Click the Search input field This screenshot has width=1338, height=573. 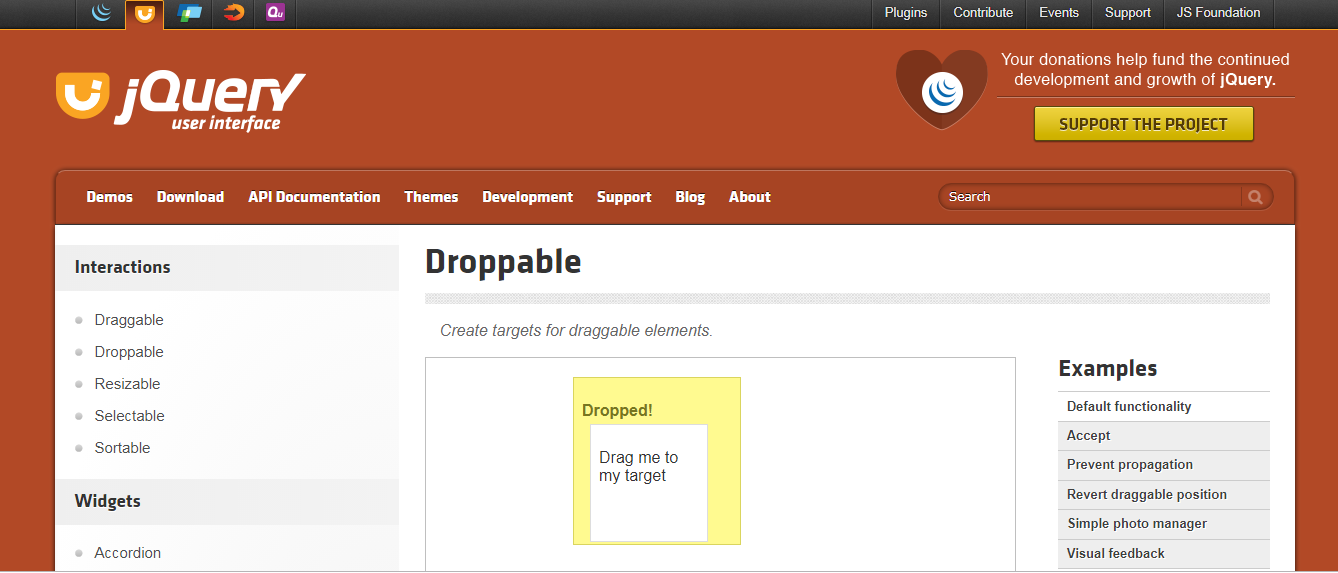[x=1090, y=197]
